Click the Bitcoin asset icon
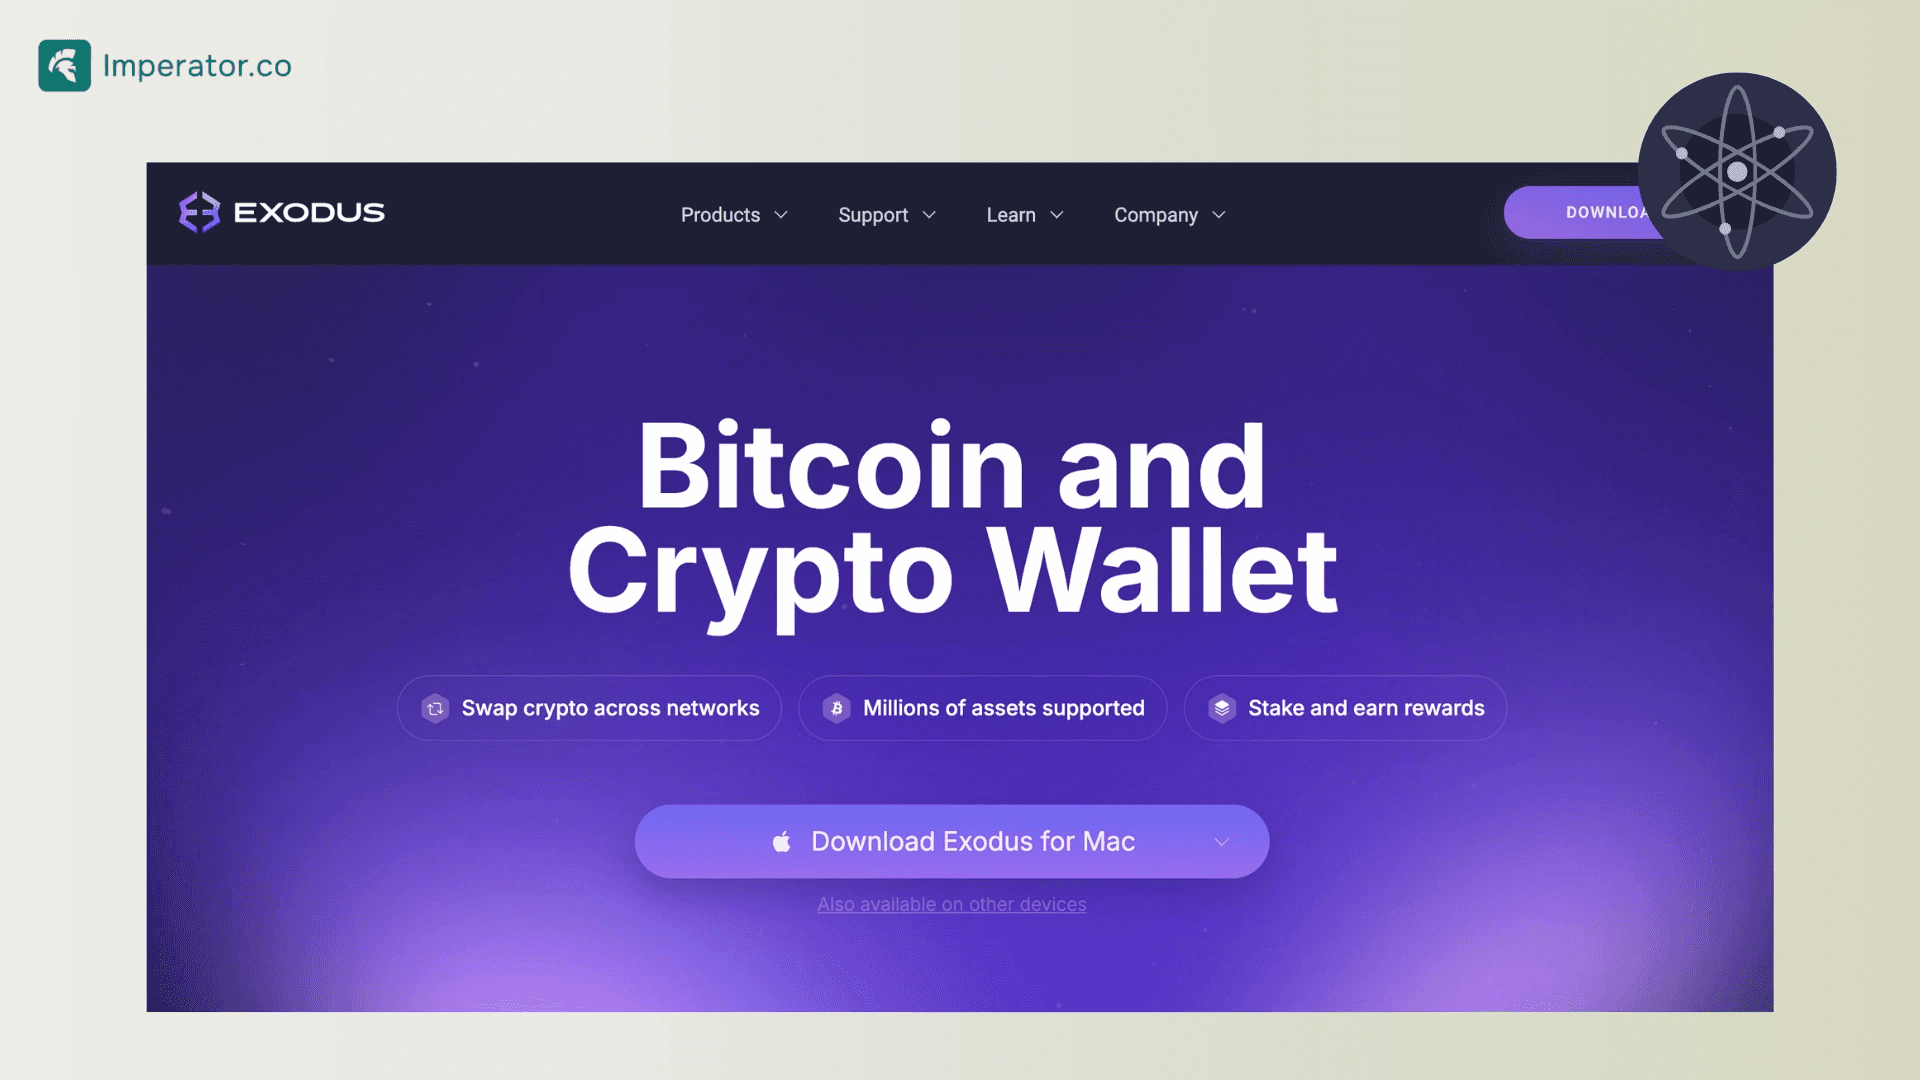The image size is (1920, 1080). pyautogui.click(x=836, y=708)
